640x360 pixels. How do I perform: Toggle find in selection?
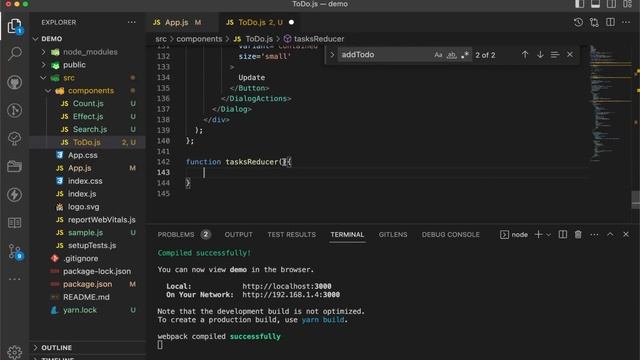point(555,55)
